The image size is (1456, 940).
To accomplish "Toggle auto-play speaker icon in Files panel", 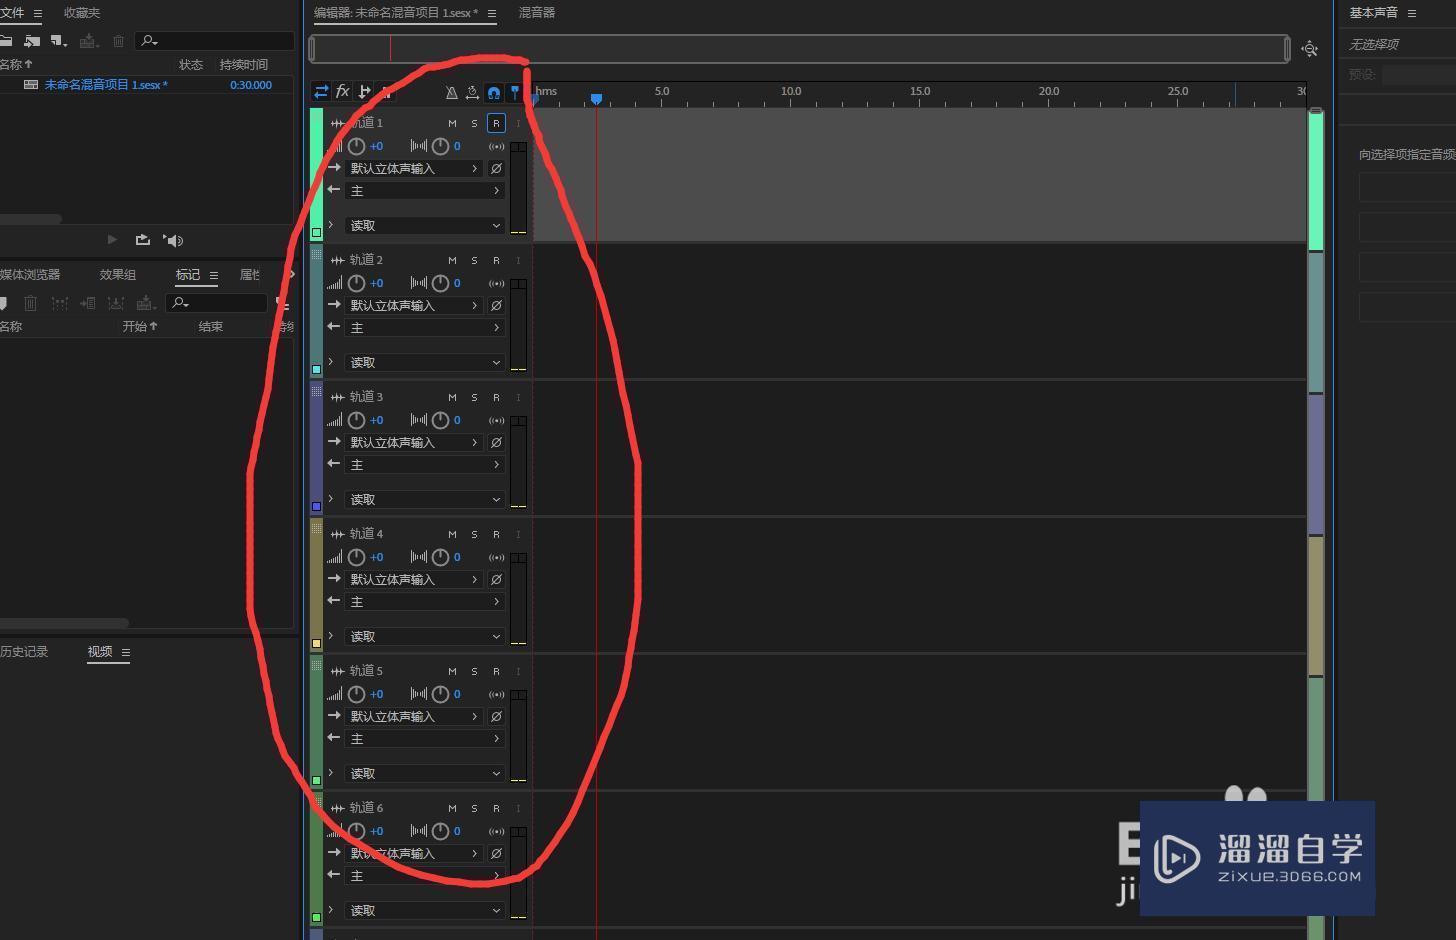I will point(174,240).
